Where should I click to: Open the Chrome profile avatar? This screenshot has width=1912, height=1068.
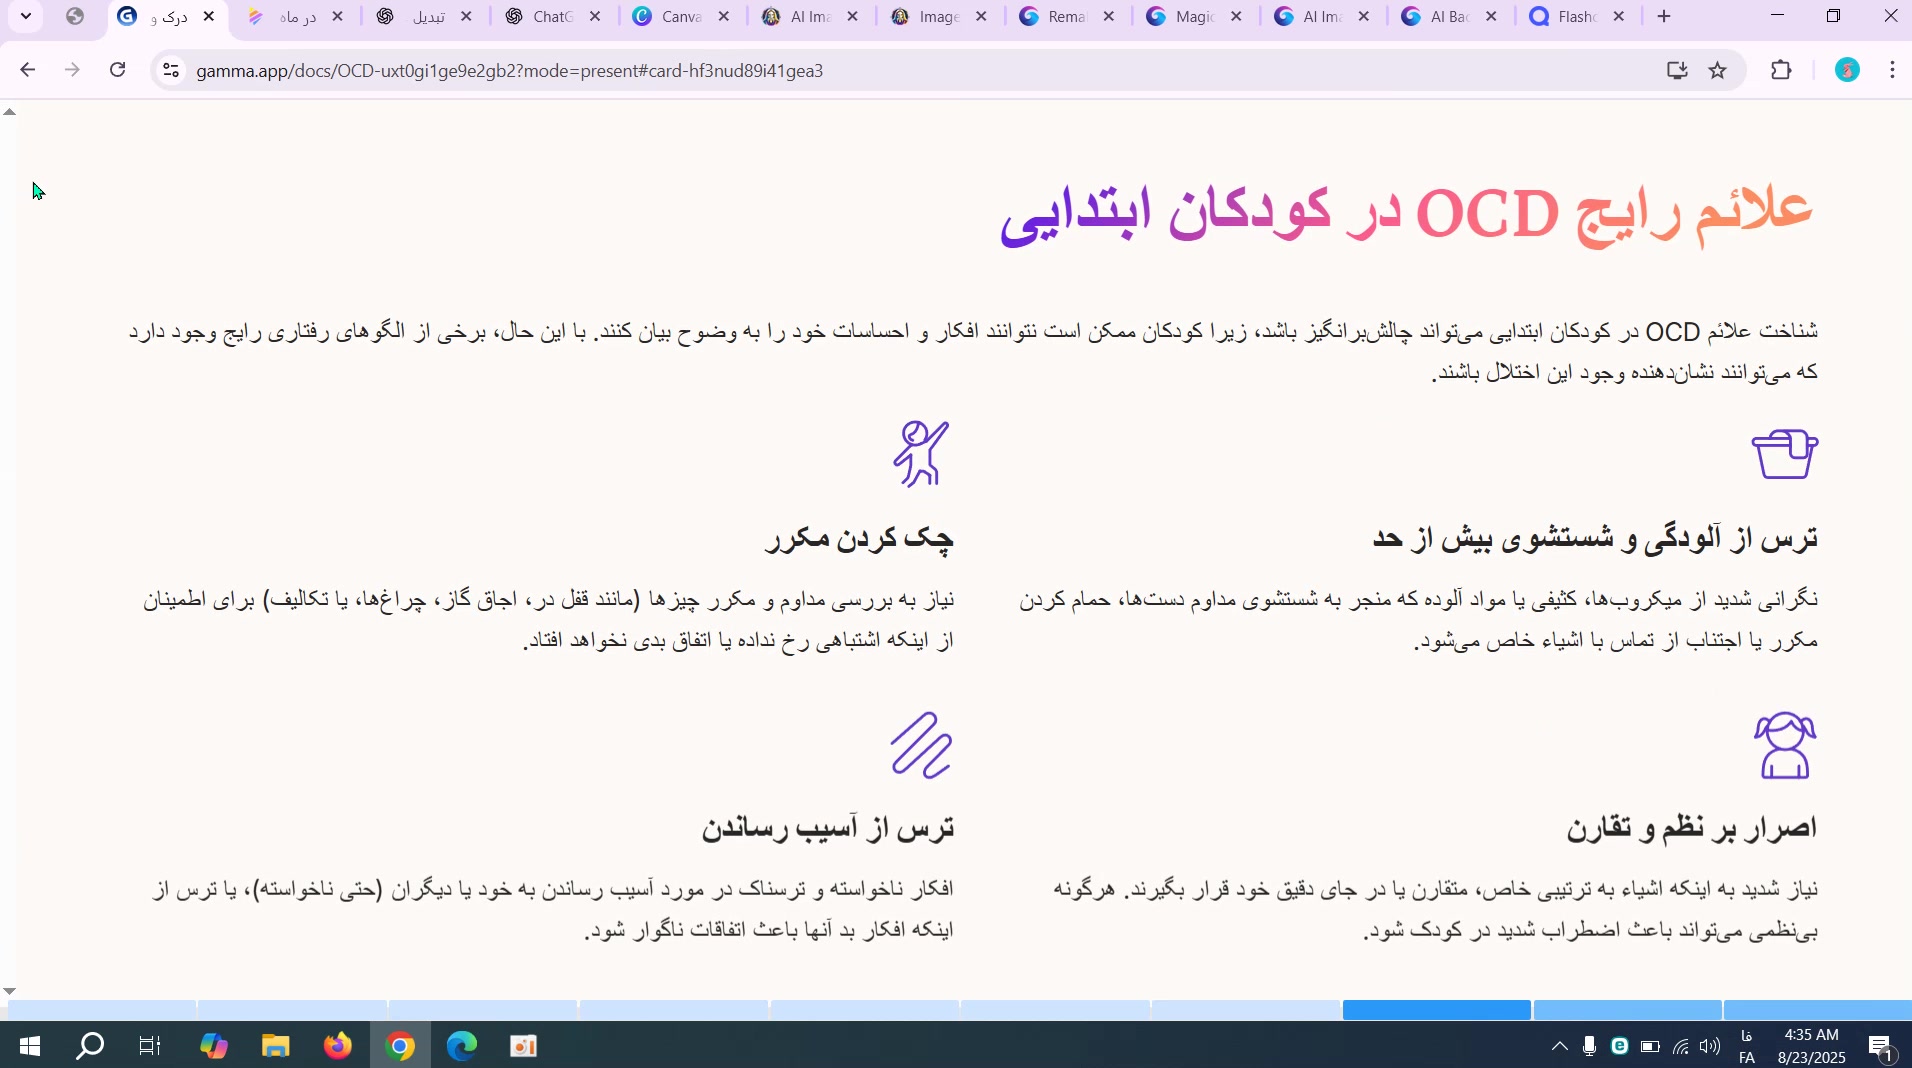click(x=1848, y=71)
